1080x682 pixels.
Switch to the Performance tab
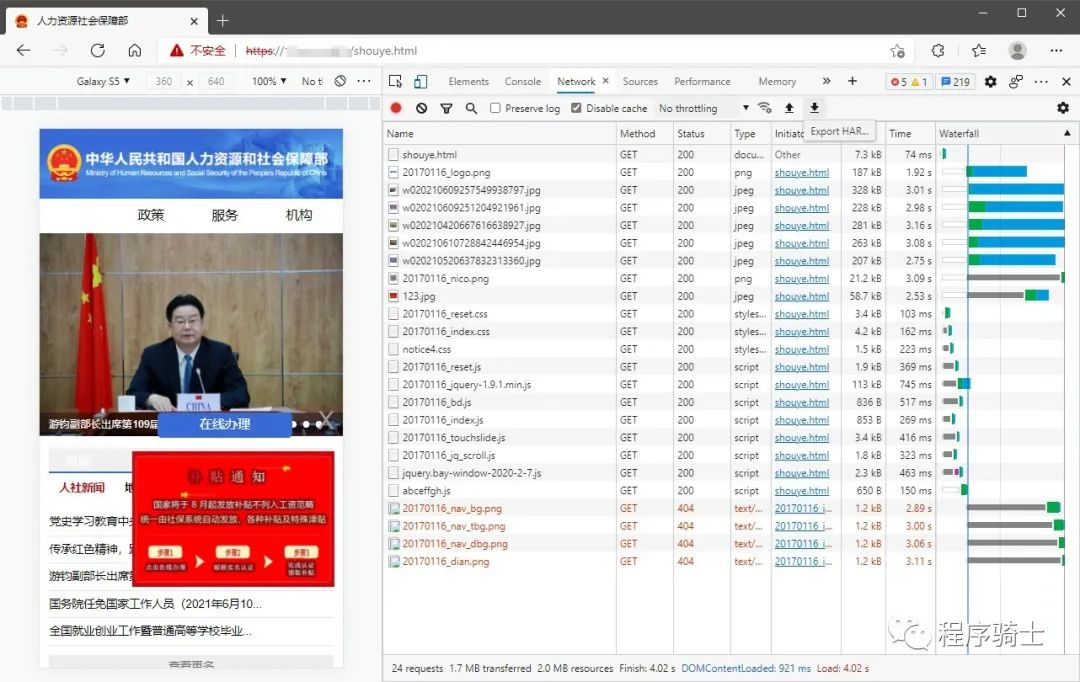pos(703,81)
